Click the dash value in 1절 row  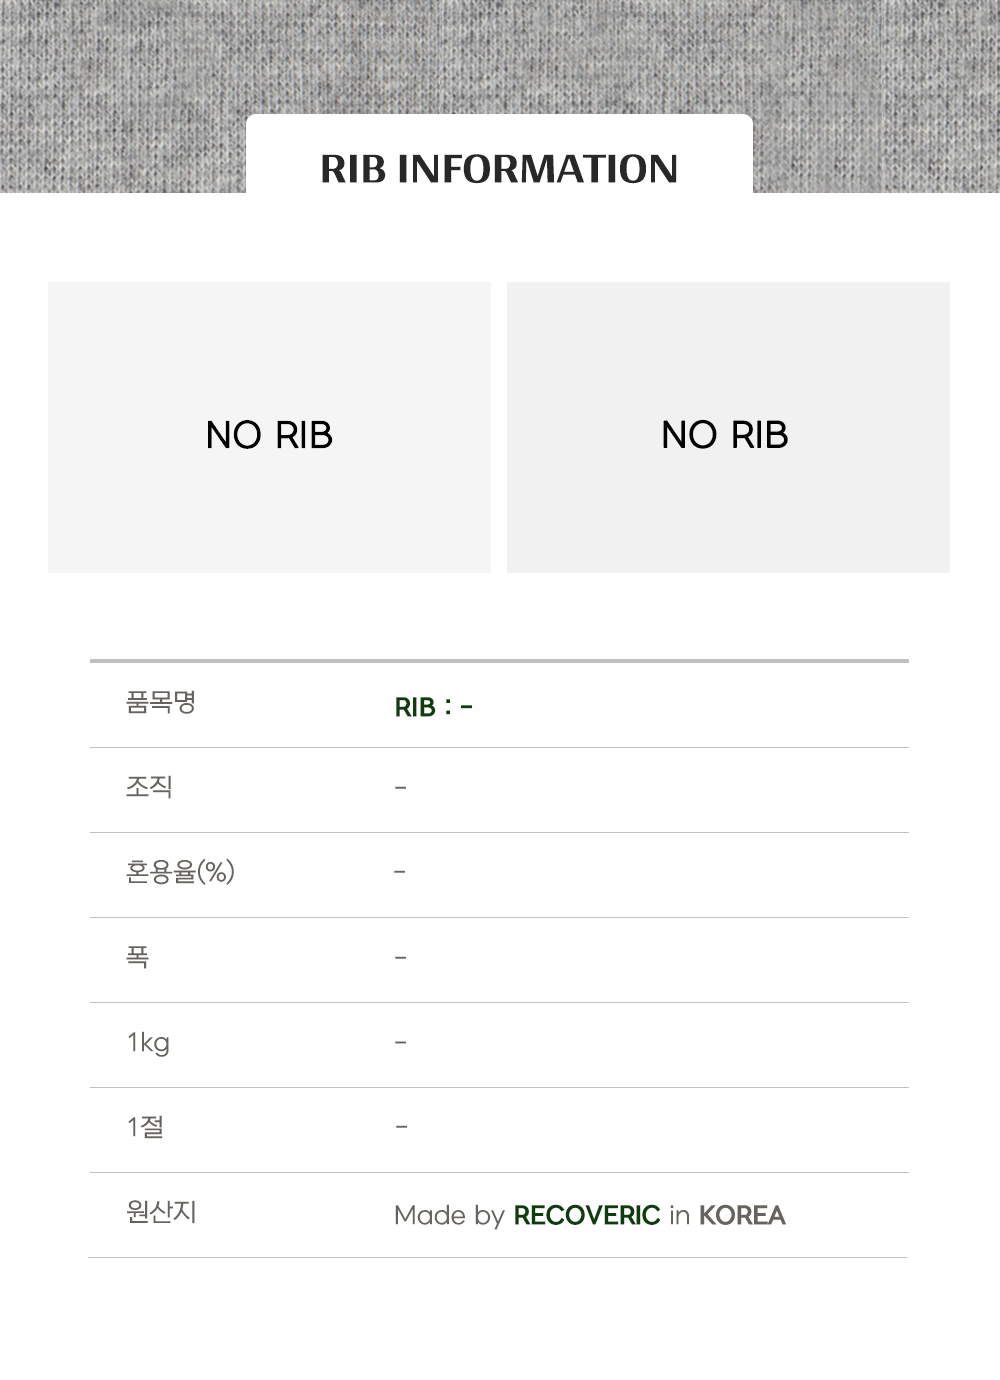click(x=400, y=1127)
